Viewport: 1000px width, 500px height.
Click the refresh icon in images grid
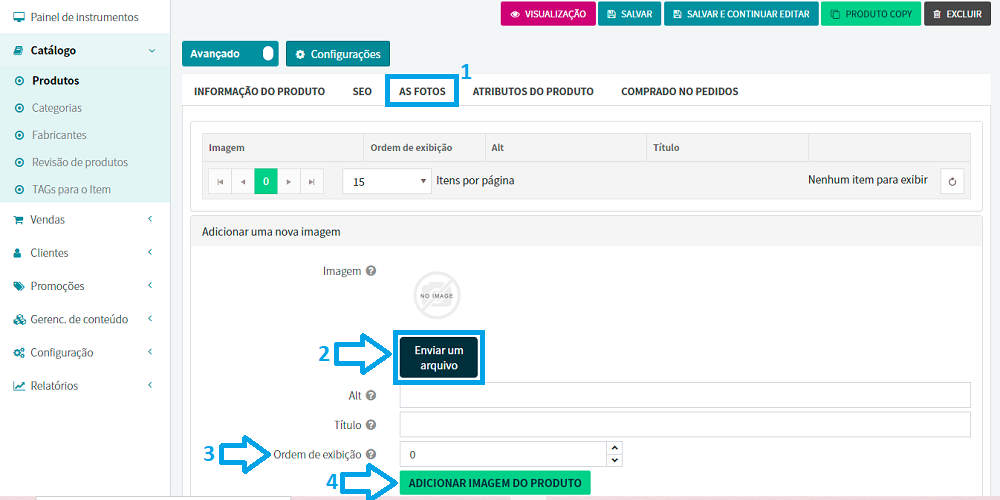point(952,181)
